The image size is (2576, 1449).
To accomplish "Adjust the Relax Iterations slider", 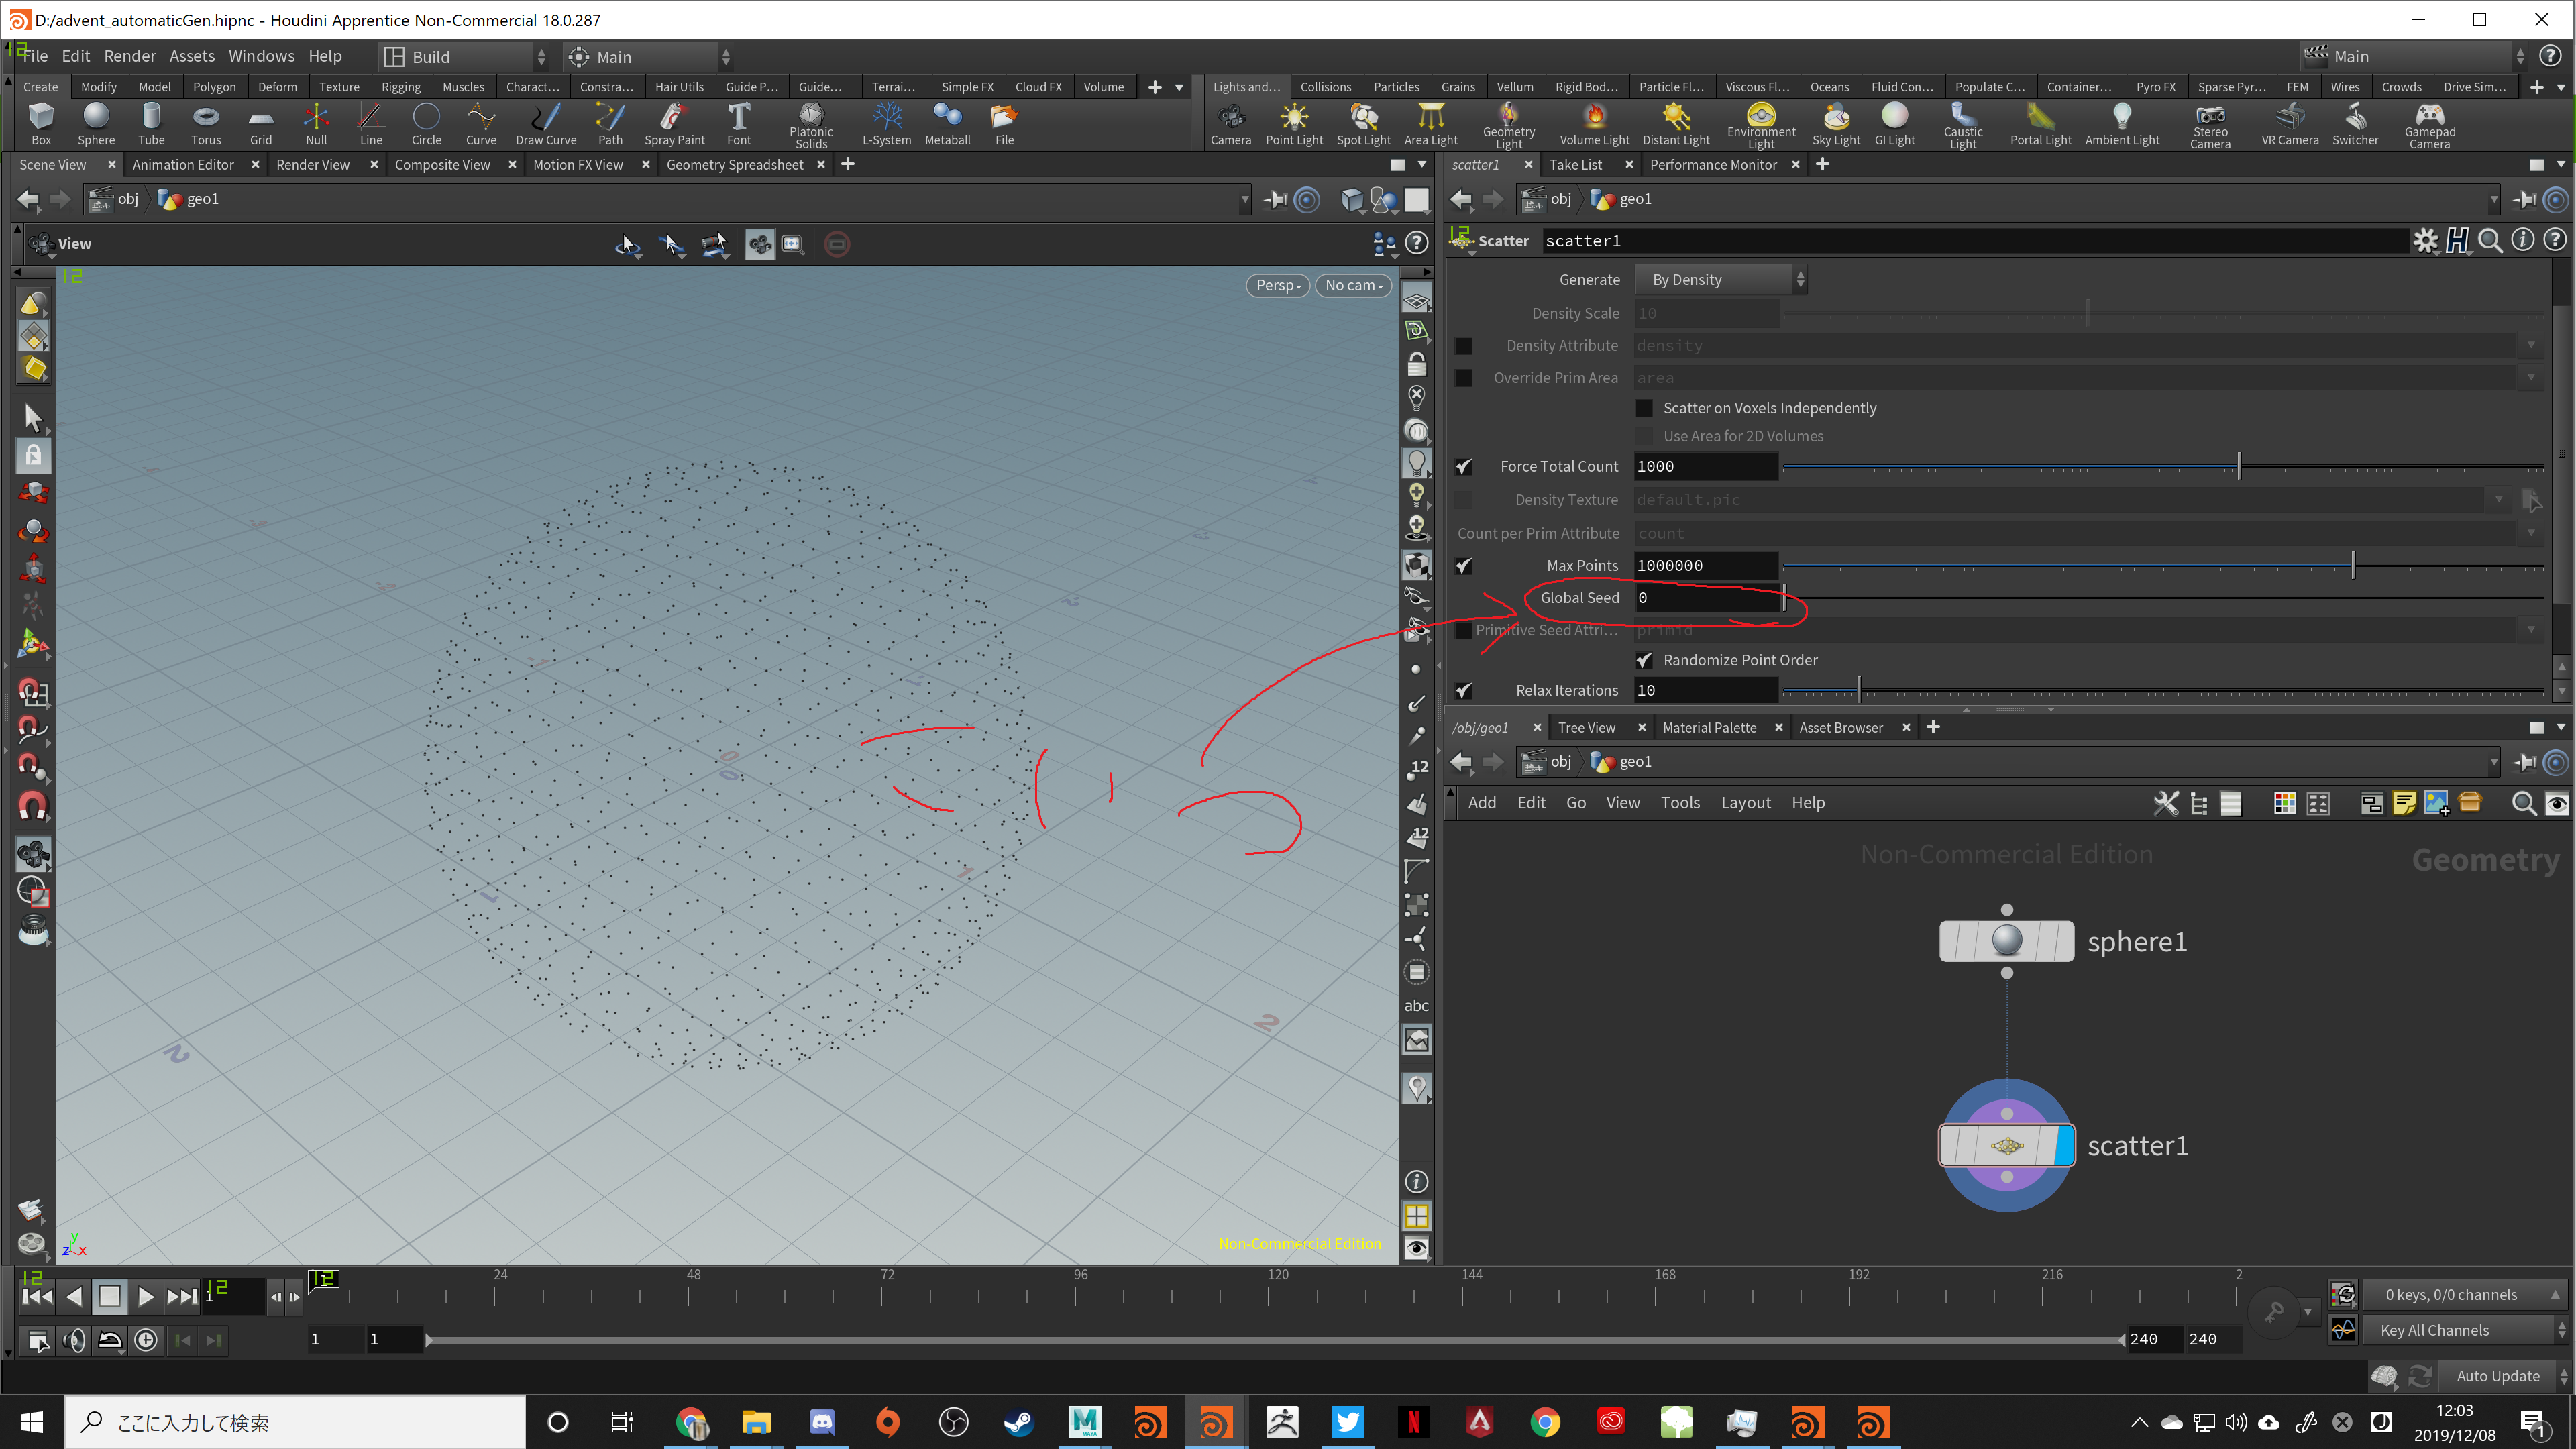I will click(1858, 690).
